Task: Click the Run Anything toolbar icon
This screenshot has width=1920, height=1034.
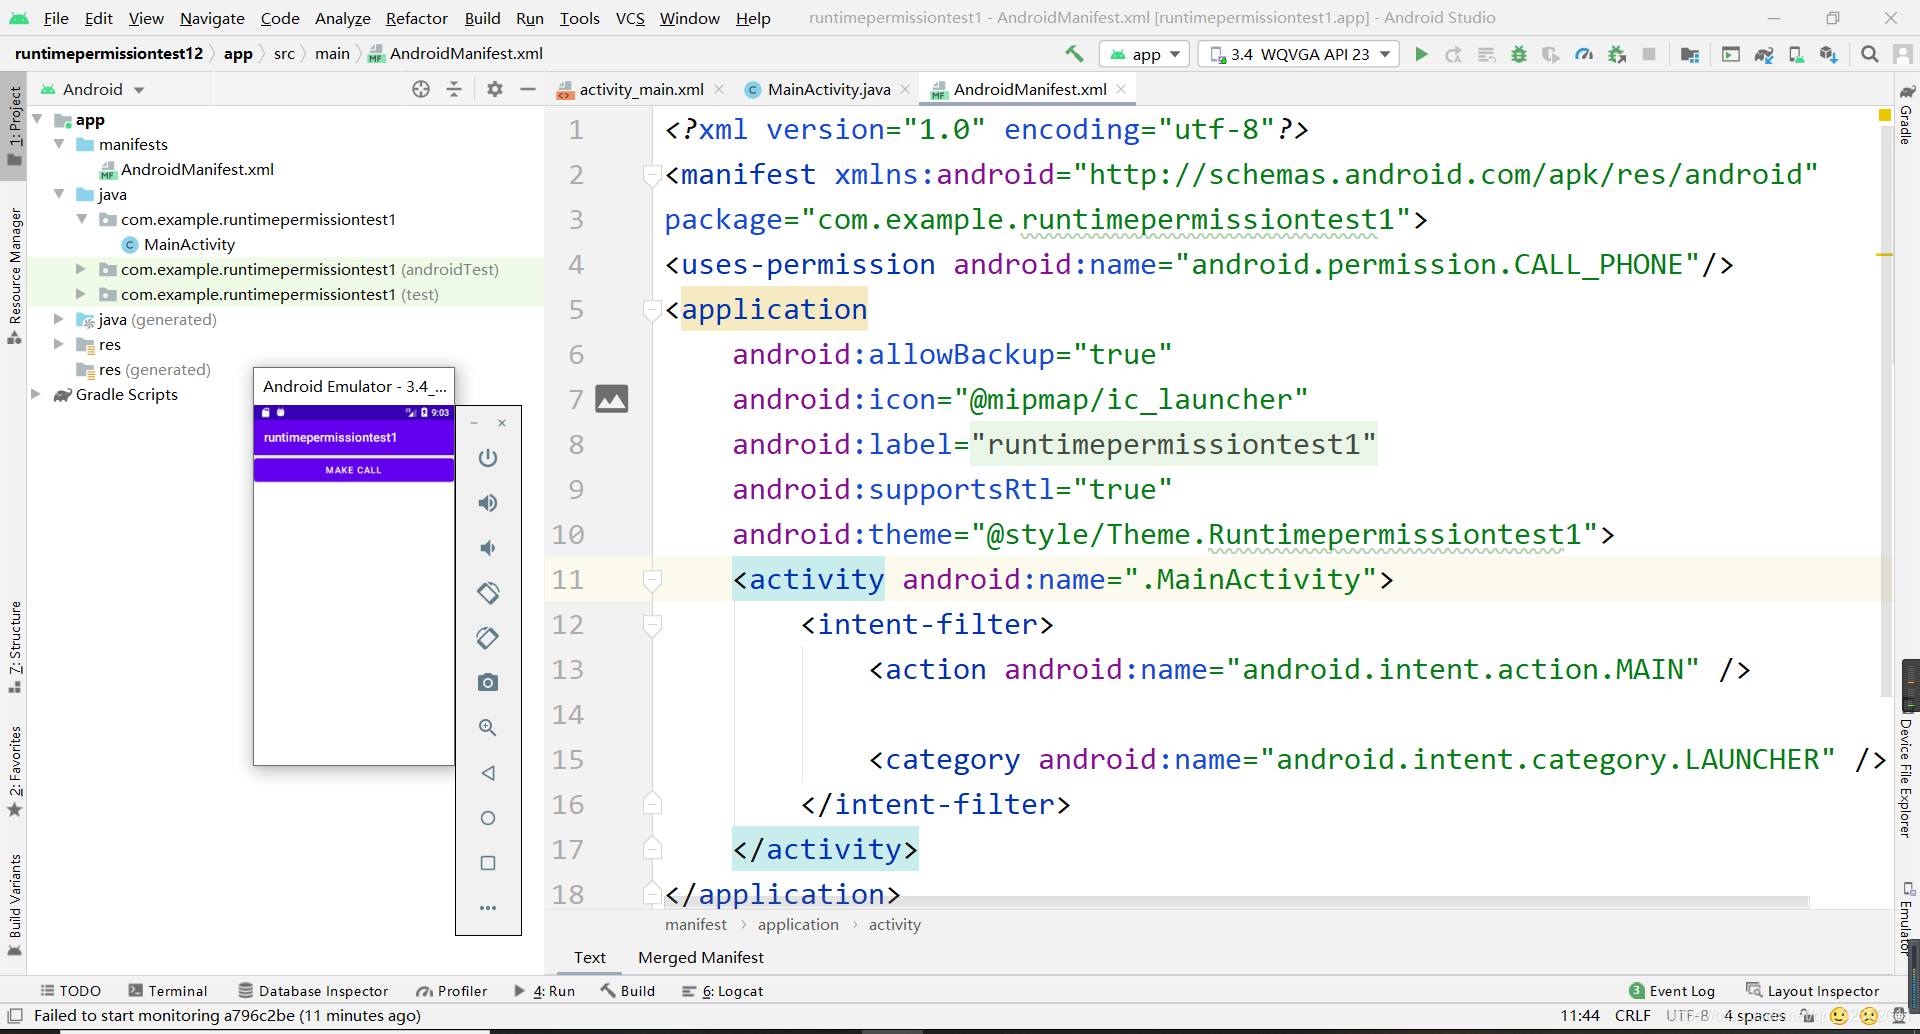Action: 1731,54
